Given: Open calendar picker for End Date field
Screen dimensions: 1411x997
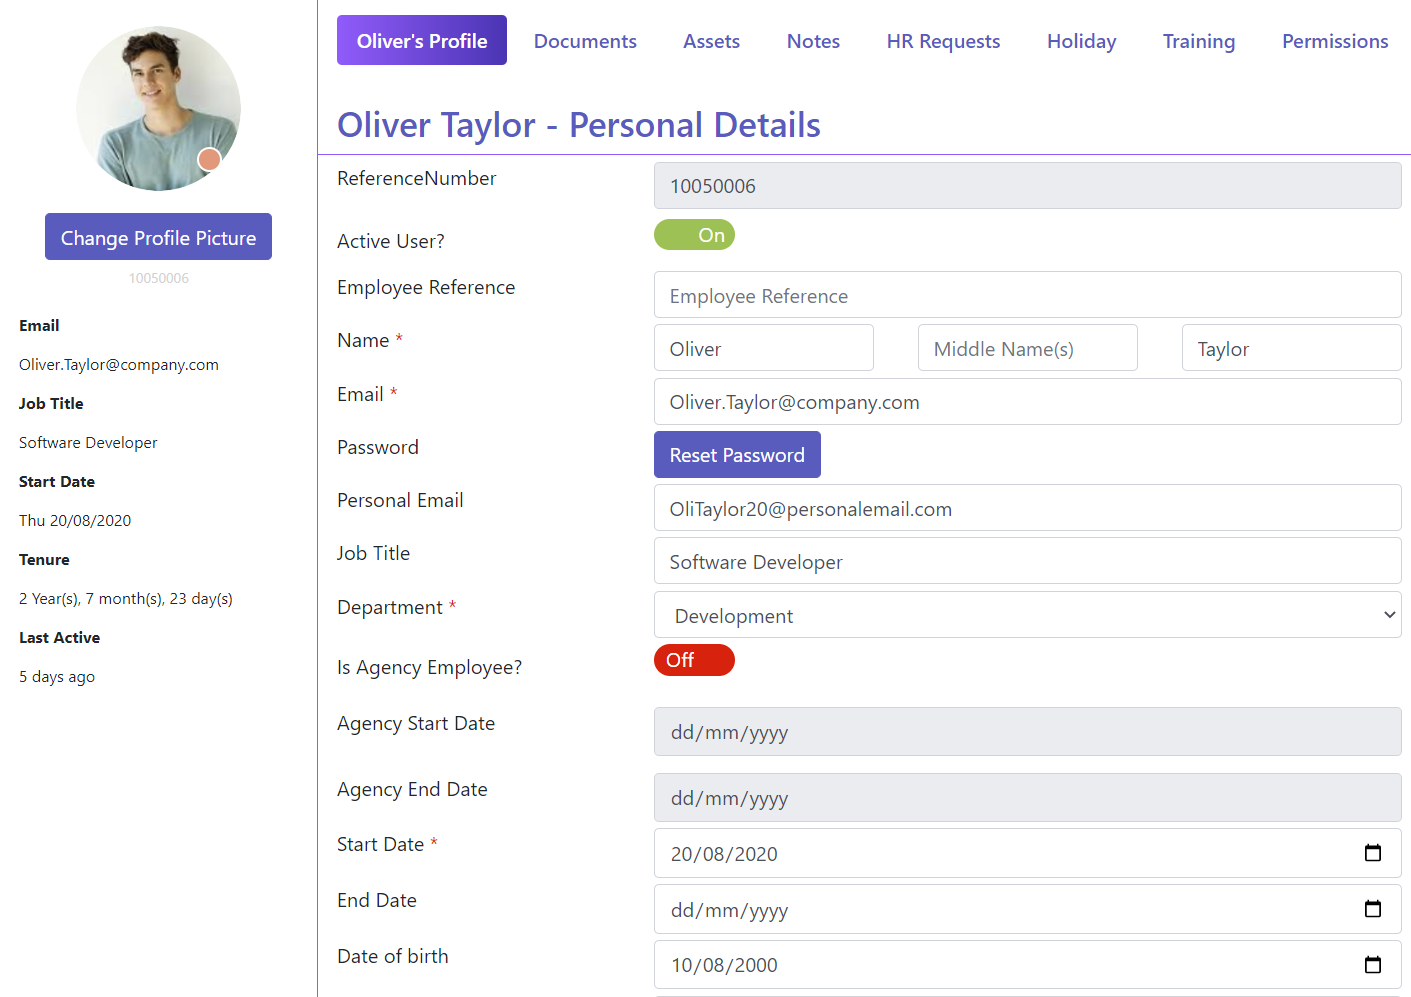Looking at the screenshot, I should coord(1373,909).
